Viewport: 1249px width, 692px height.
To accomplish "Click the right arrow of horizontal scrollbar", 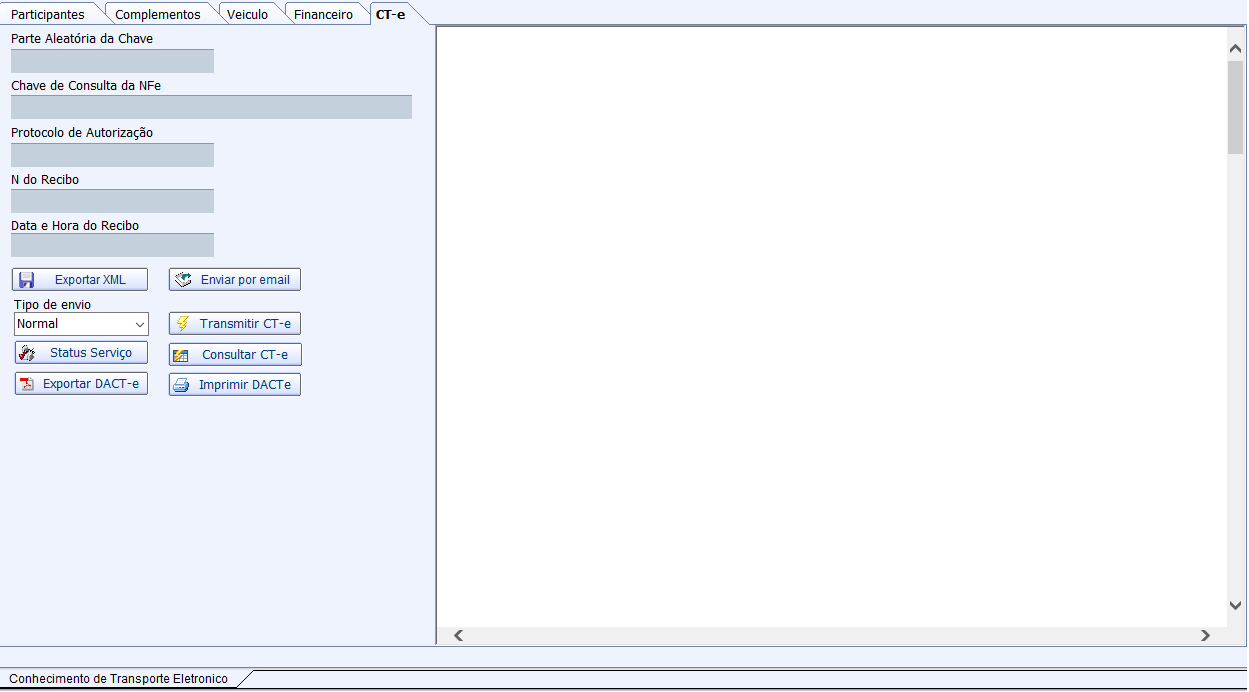I will 1205,636.
